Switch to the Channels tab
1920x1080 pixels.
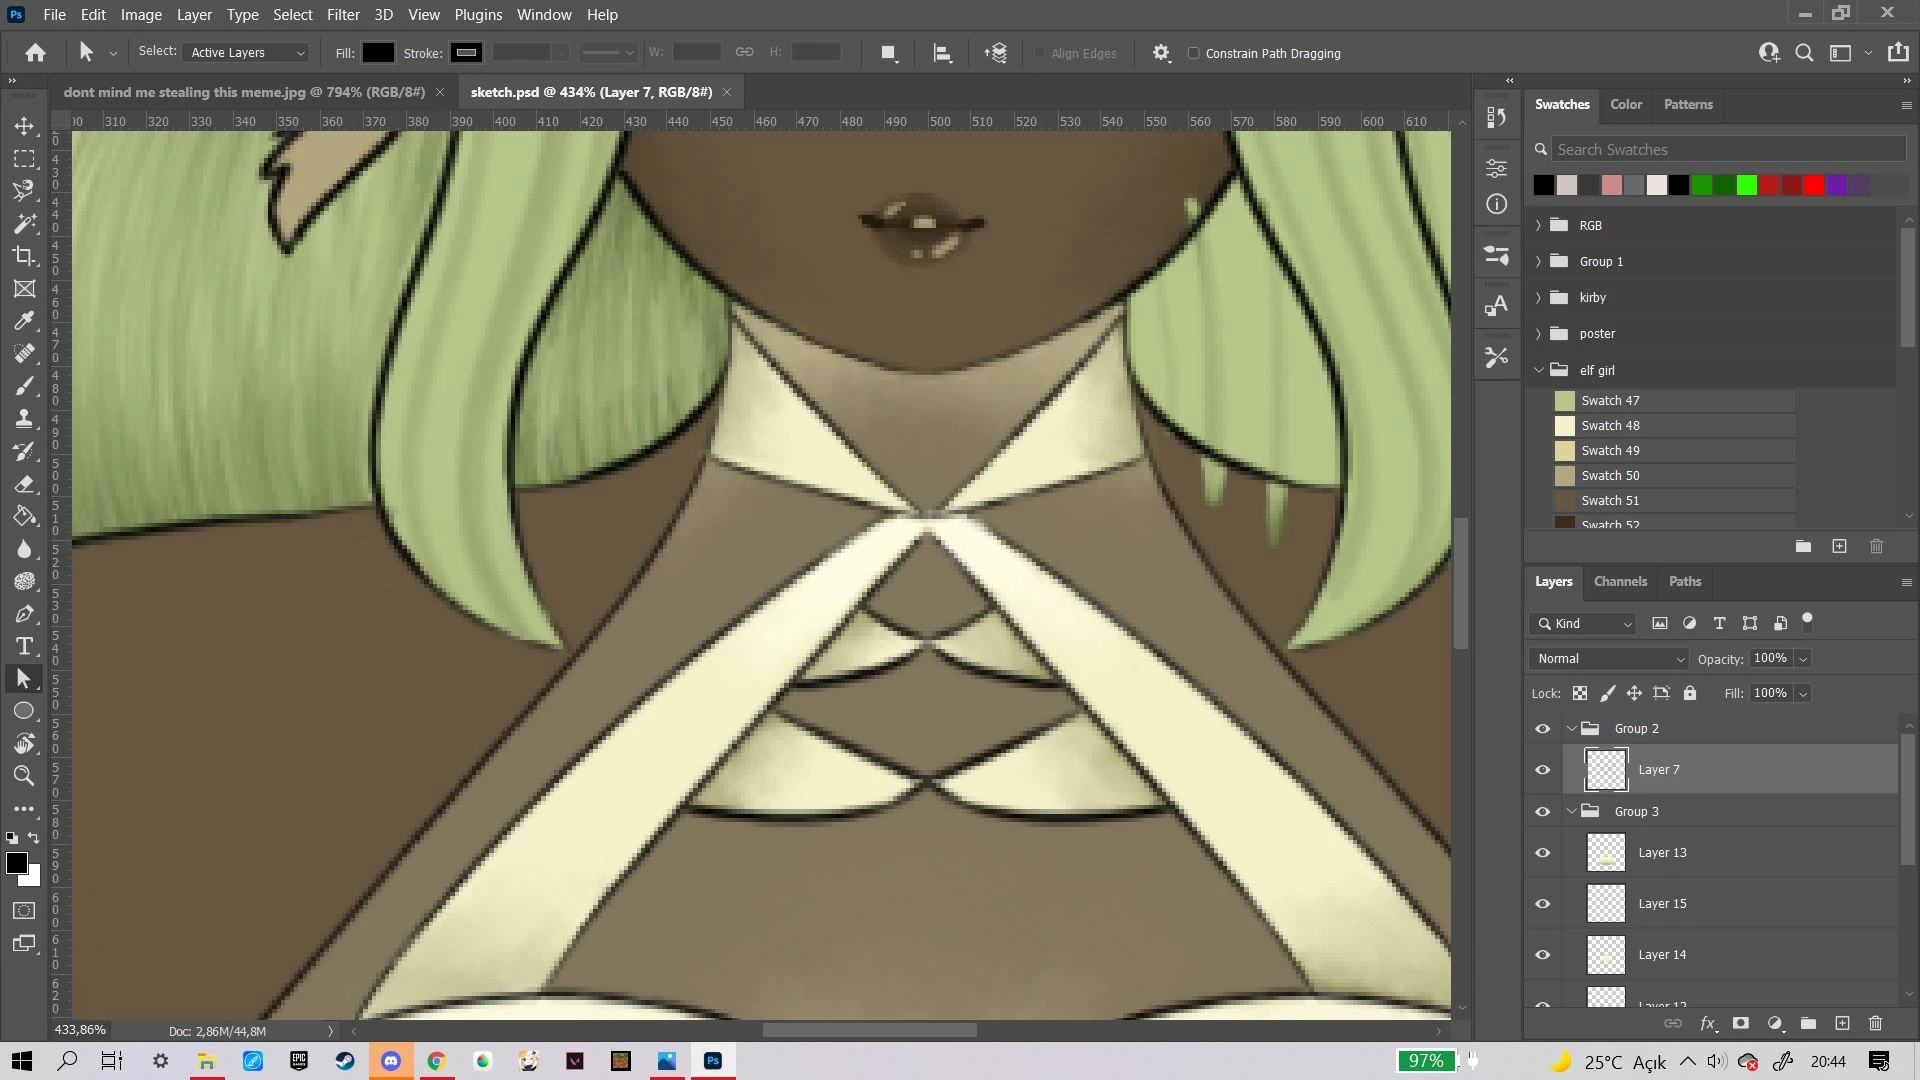click(1619, 582)
